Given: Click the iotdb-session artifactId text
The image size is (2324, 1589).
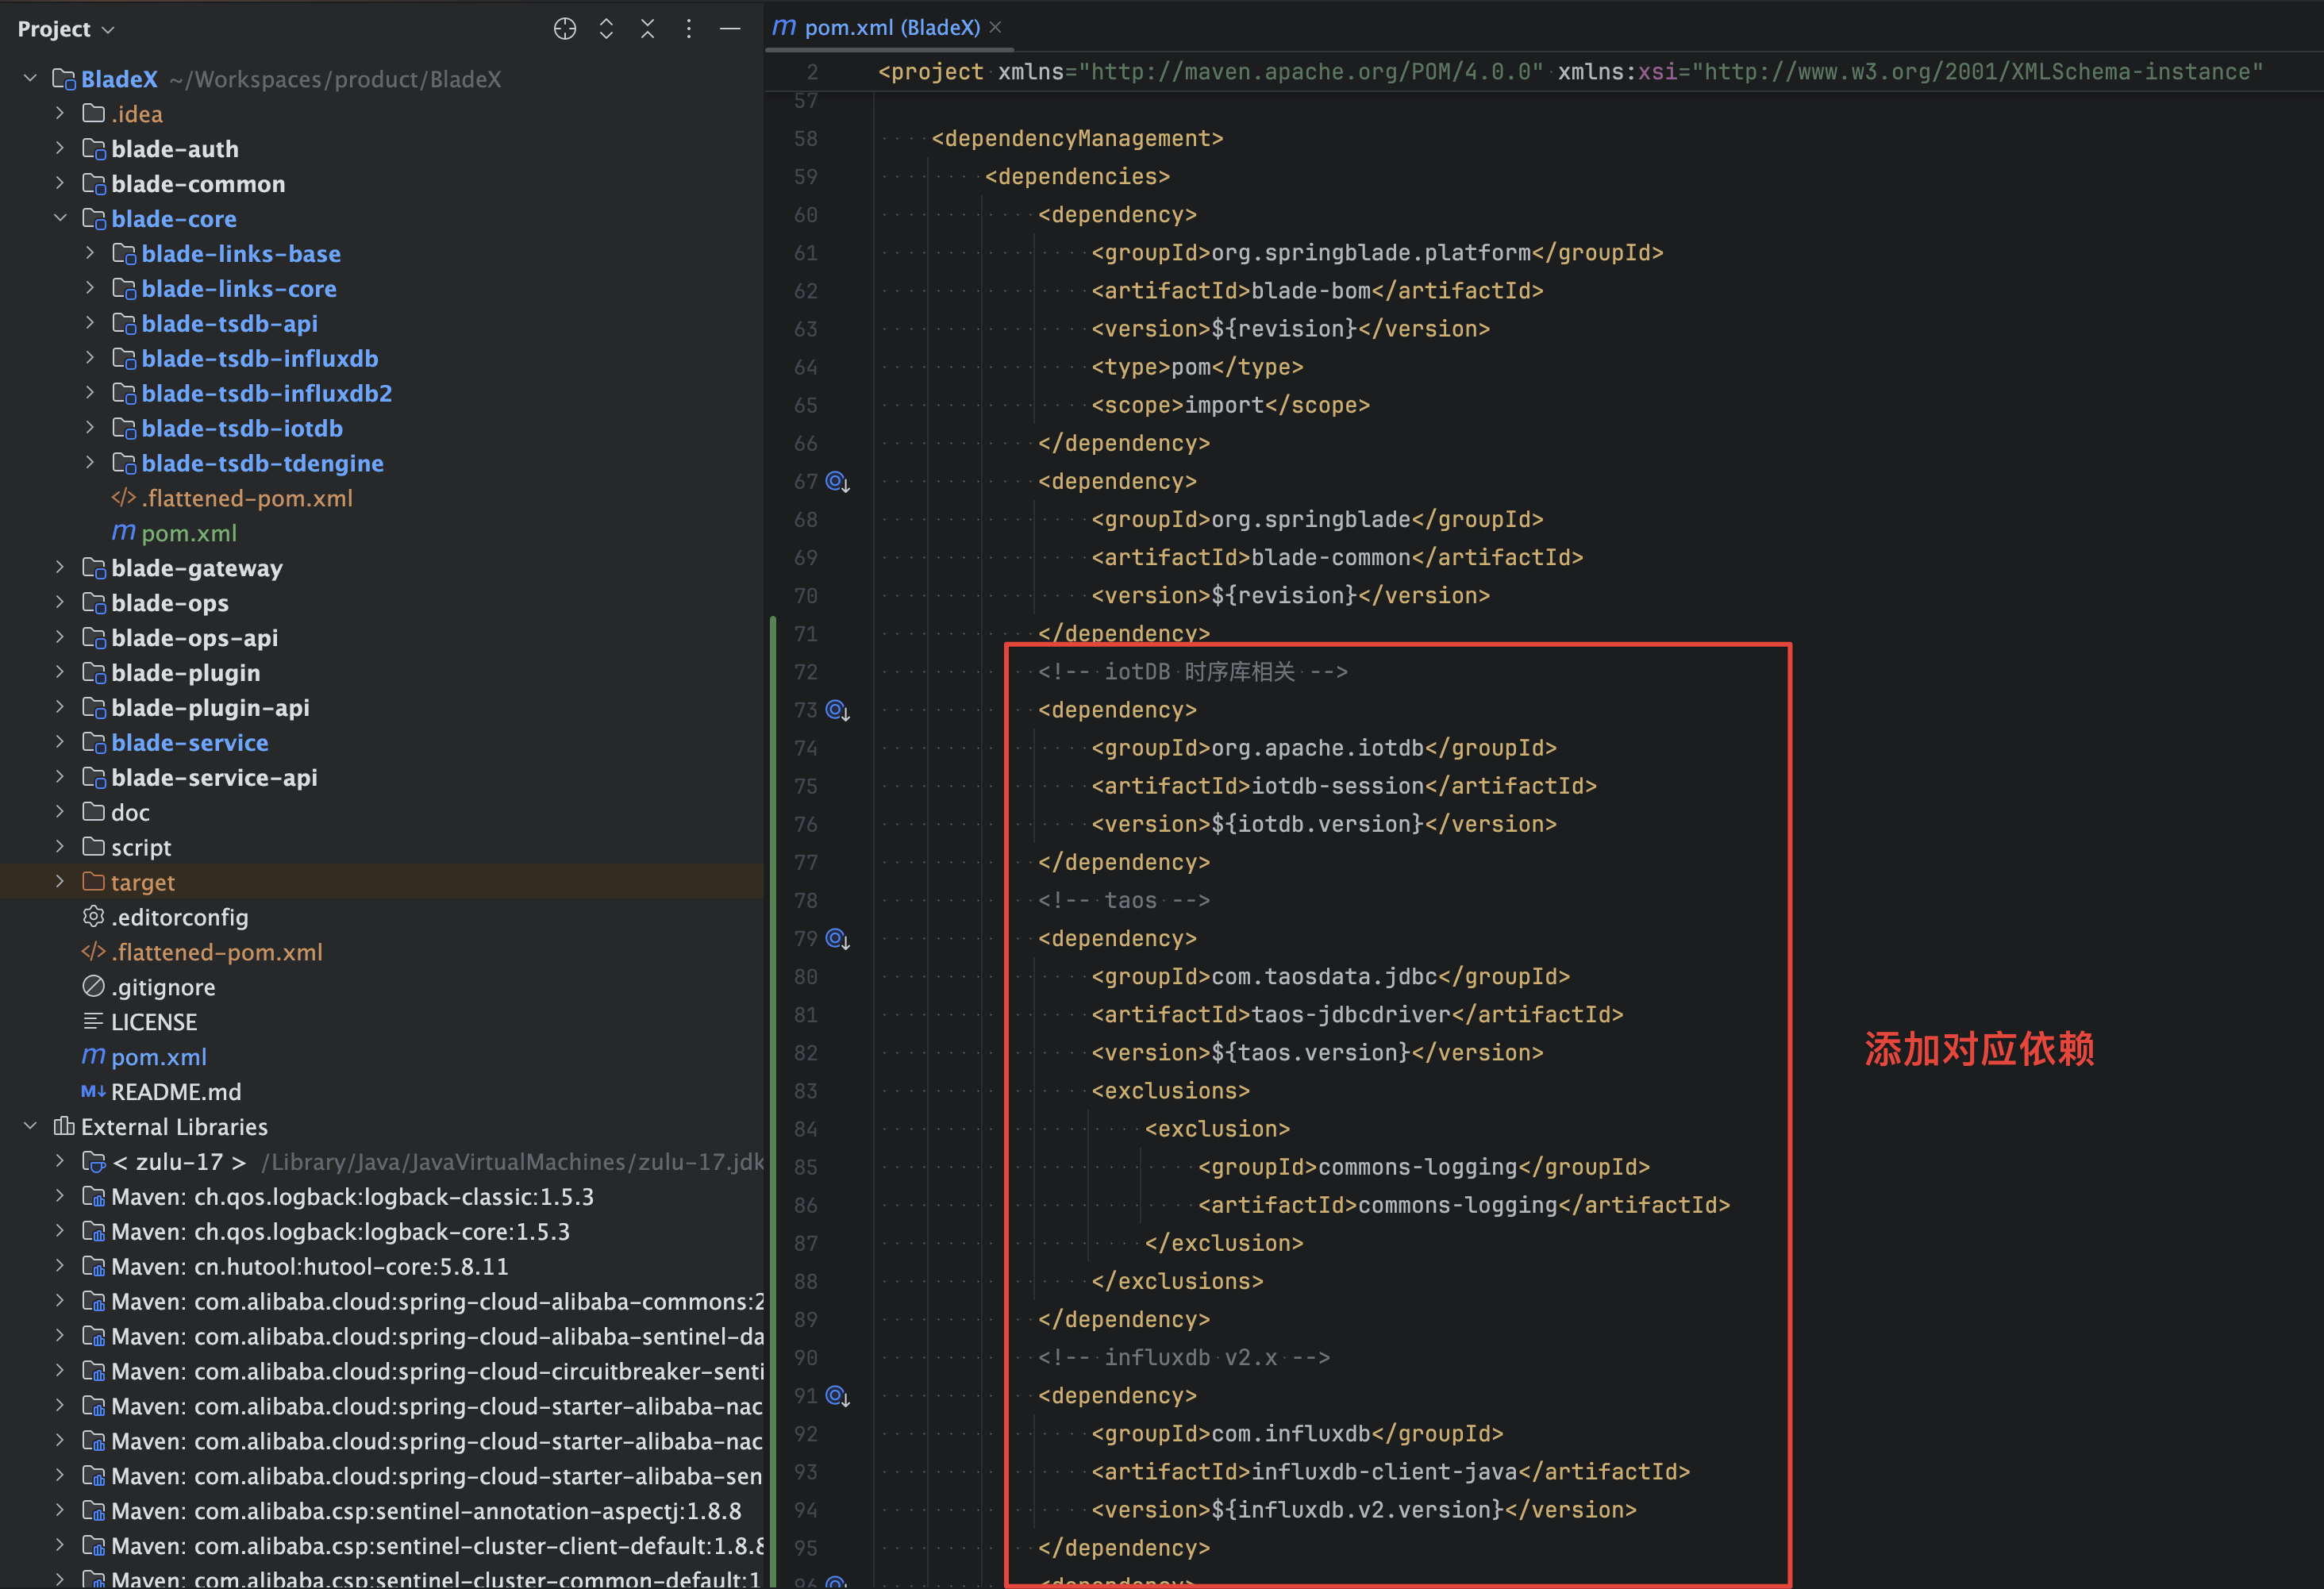Looking at the screenshot, I should click(x=1337, y=786).
